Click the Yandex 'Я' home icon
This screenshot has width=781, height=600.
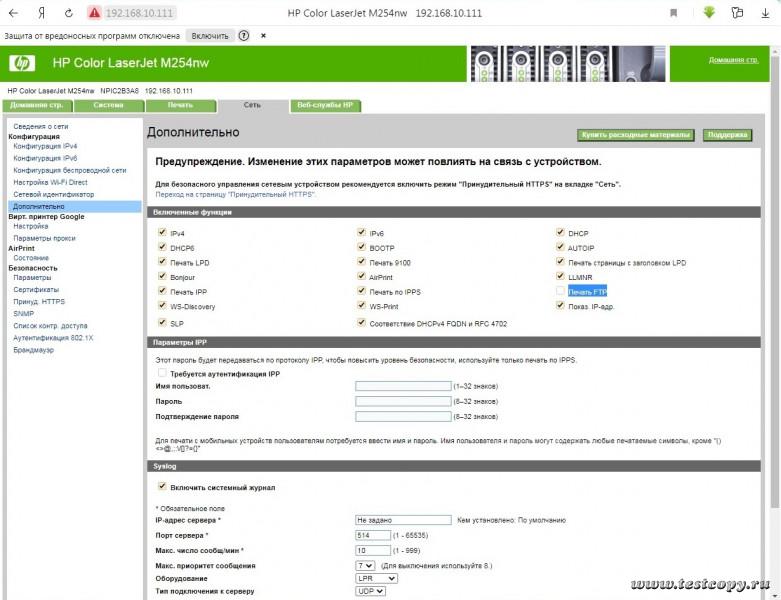(41, 13)
